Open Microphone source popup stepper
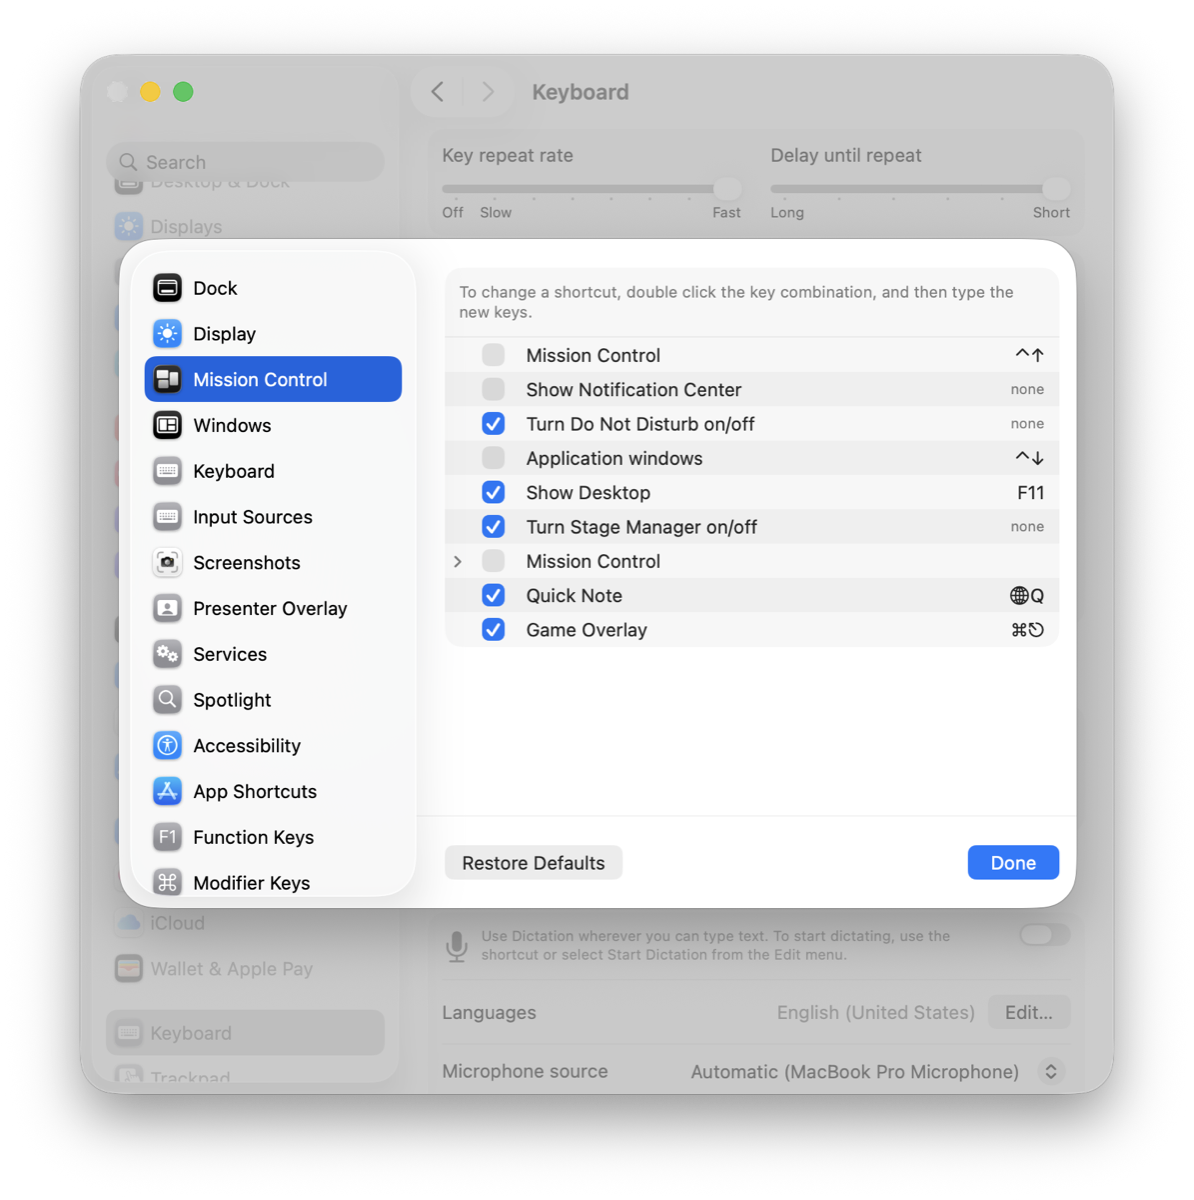The width and height of the screenshot is (1194, 1200). click(x=1051, y=1072)
